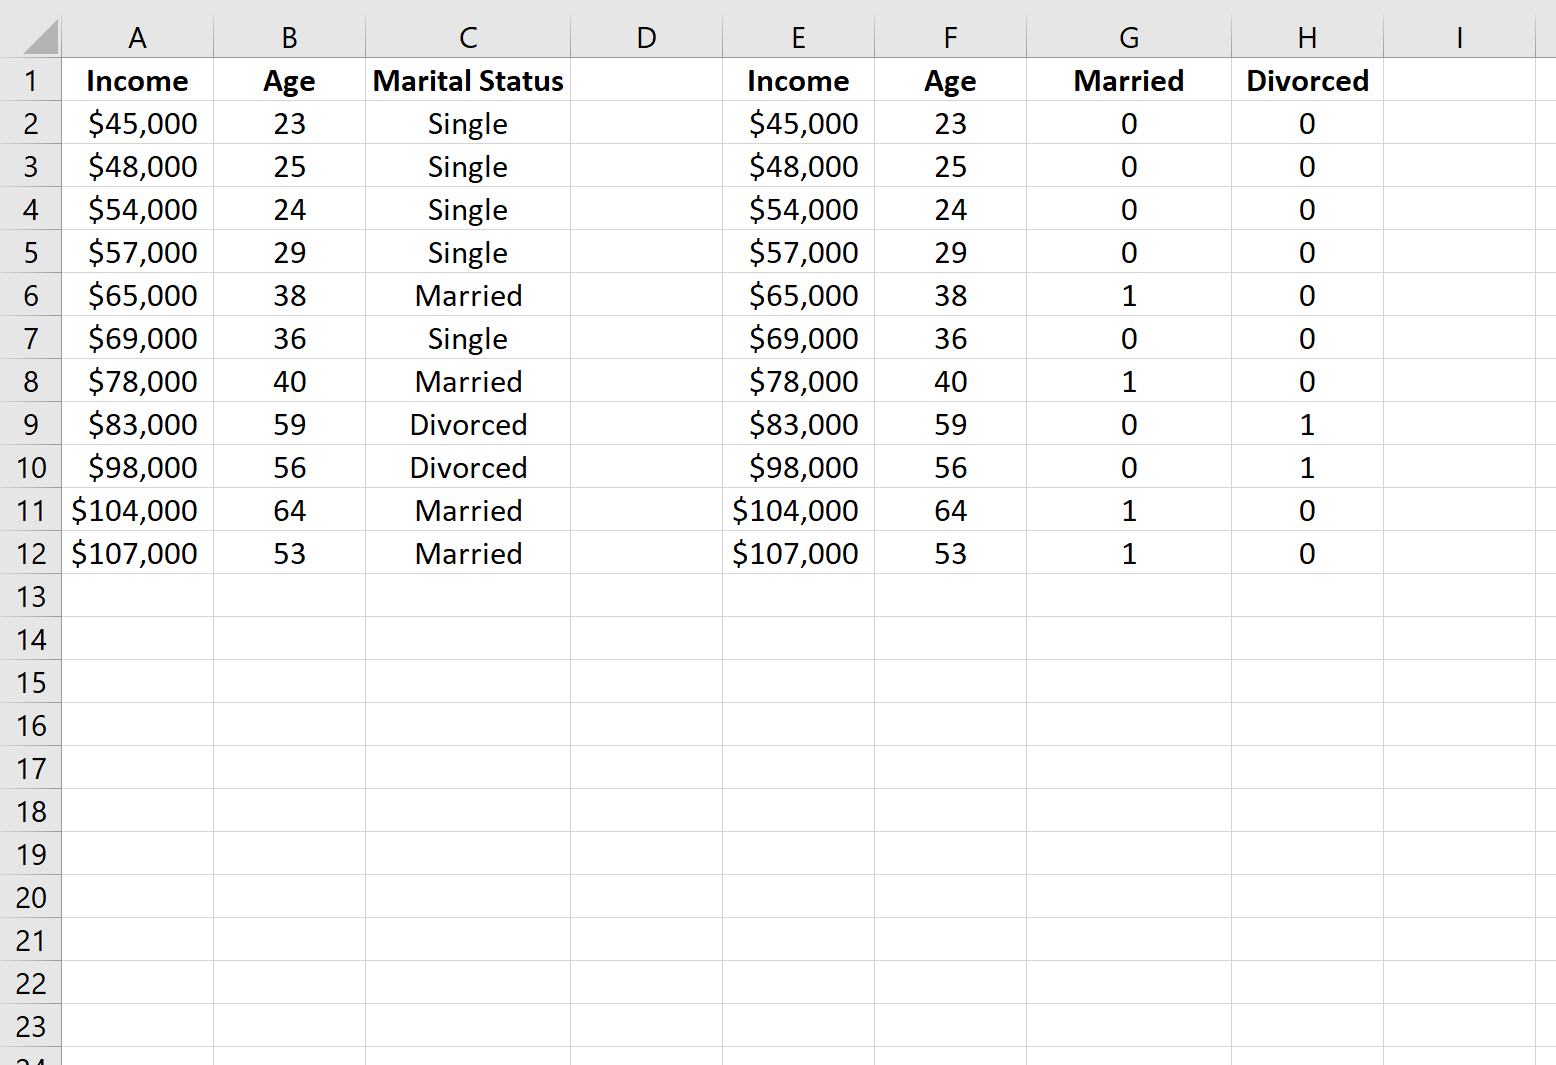Select the Single cell in row 2
This screenshot has height=1065, width=1556.
click(x=467, y=123)
